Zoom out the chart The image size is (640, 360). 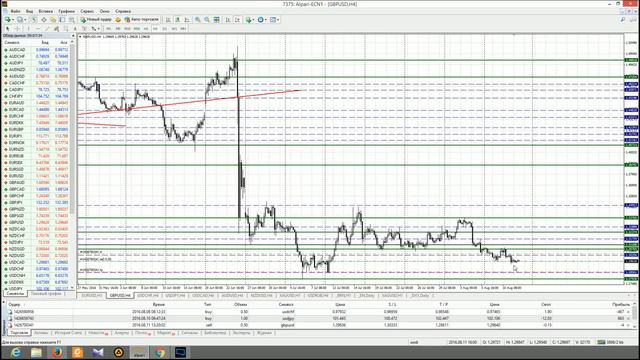pos(207,20)
